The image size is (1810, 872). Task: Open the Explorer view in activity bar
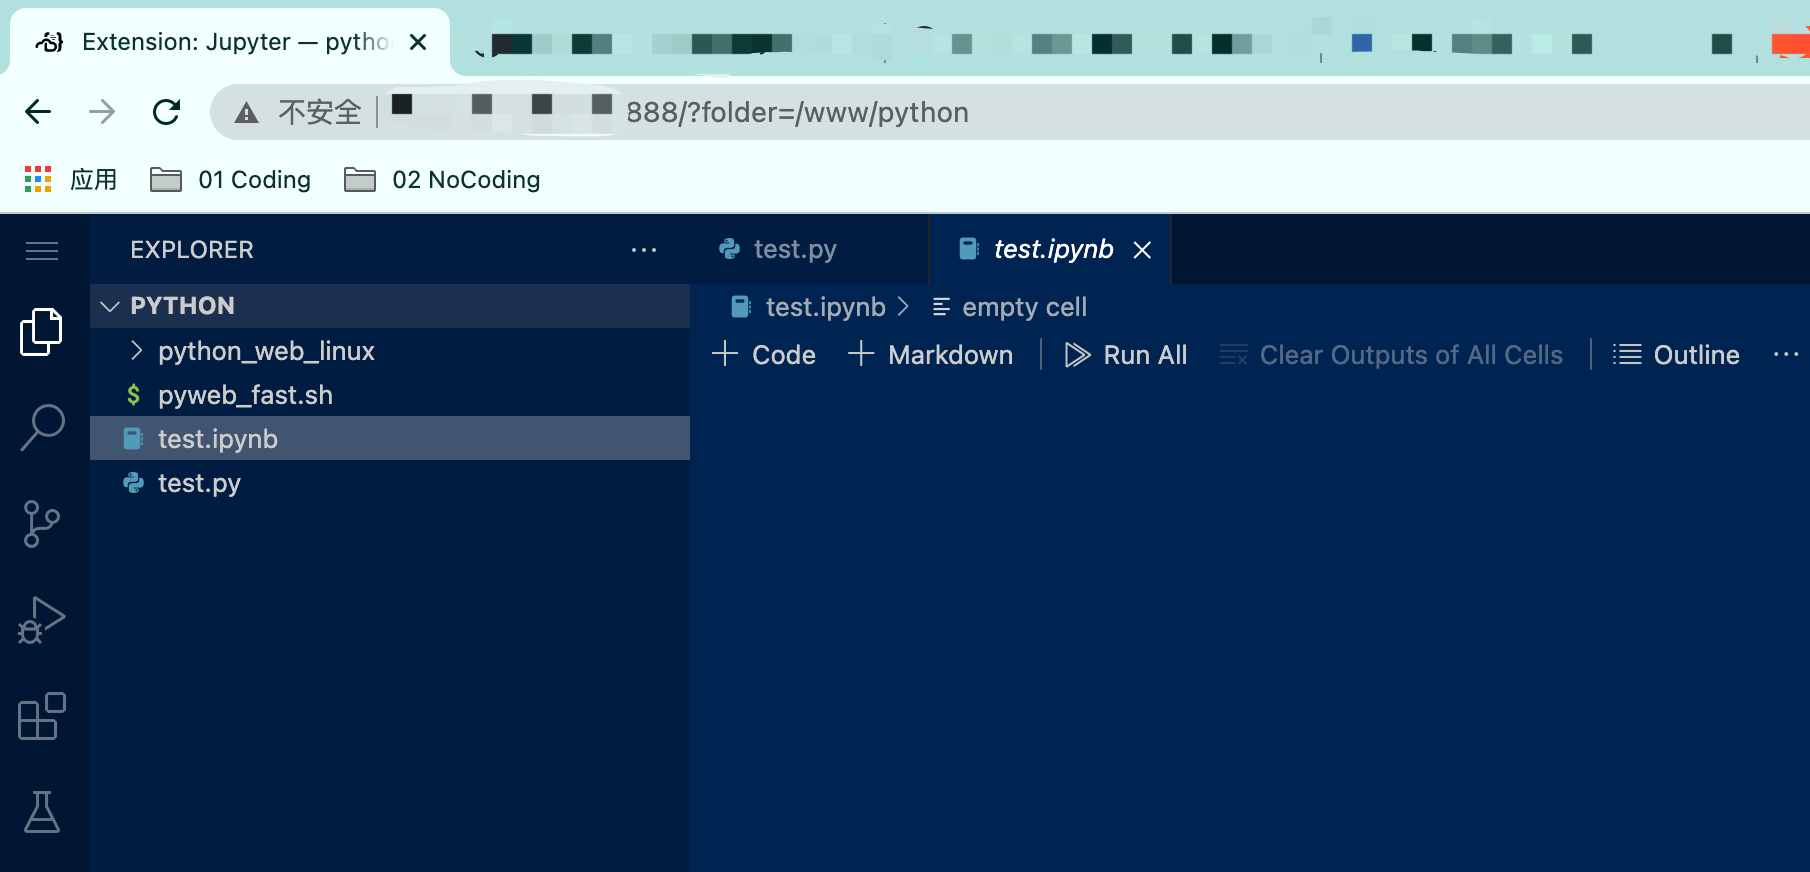41,331
